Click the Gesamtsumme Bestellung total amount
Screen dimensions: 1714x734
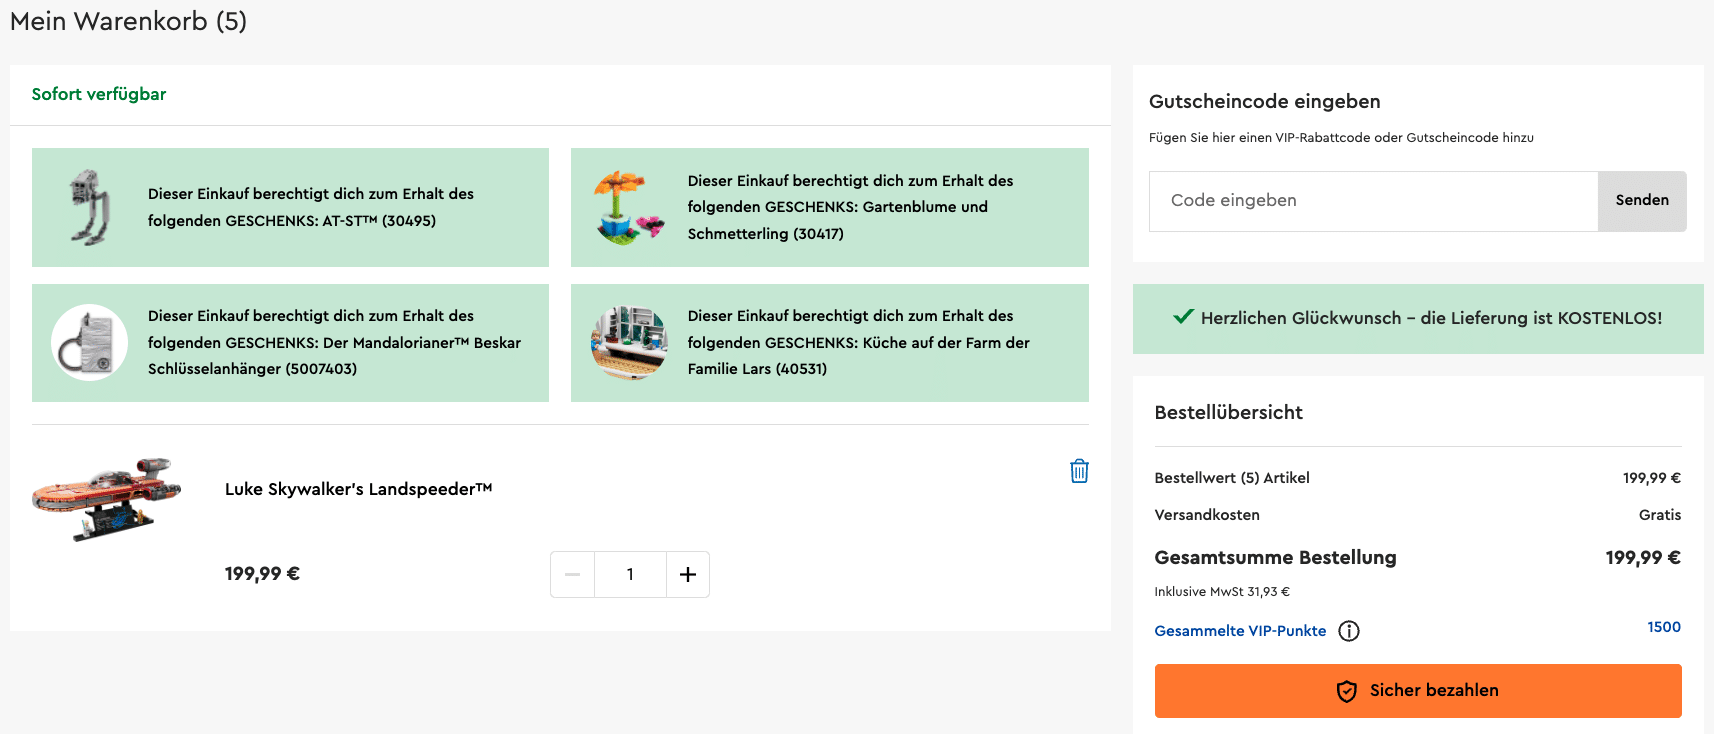click(1643, 558)
